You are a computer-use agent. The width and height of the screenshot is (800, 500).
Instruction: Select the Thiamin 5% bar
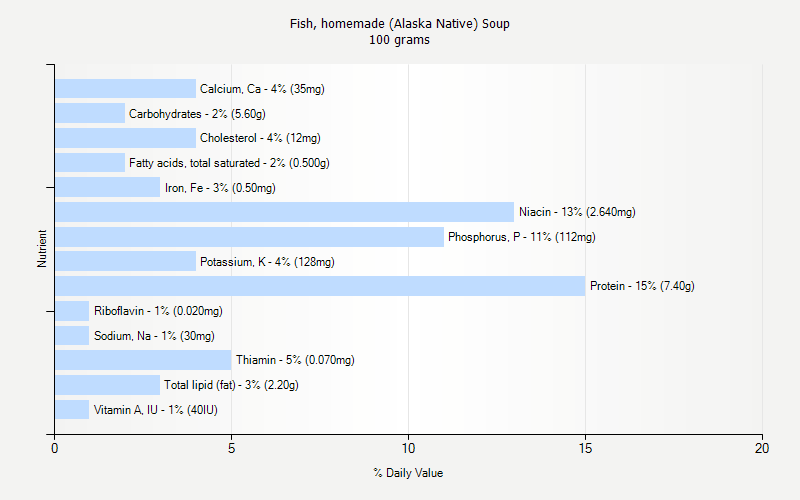pos(143,360)
